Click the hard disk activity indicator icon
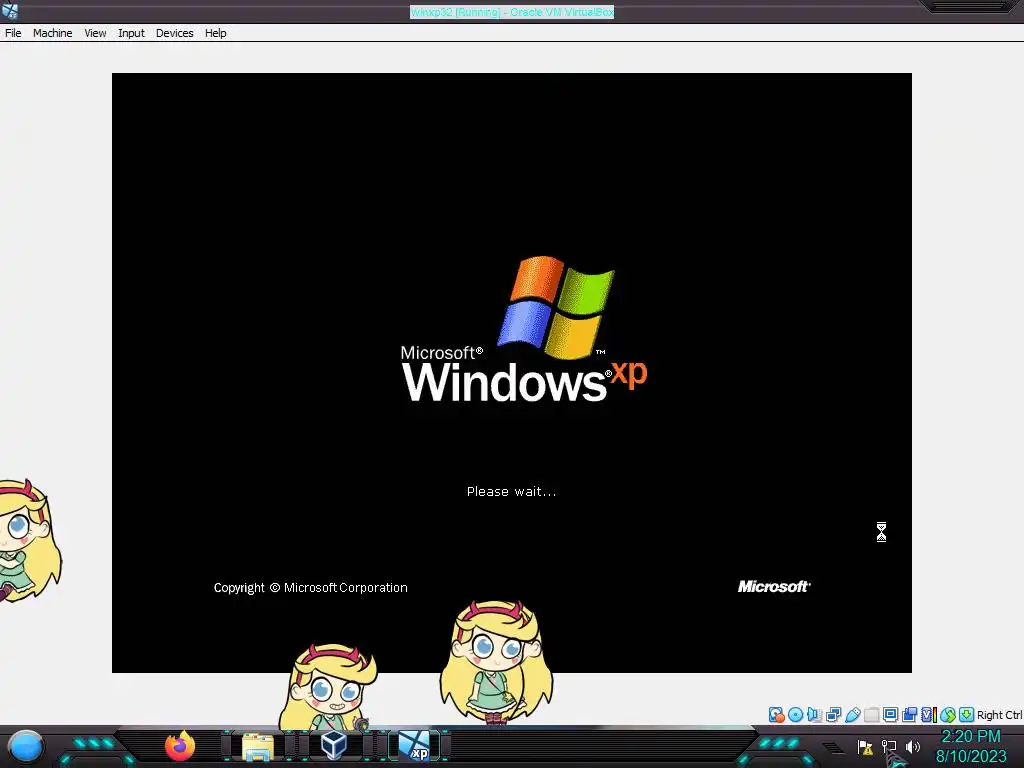 [x=776, y=714]
